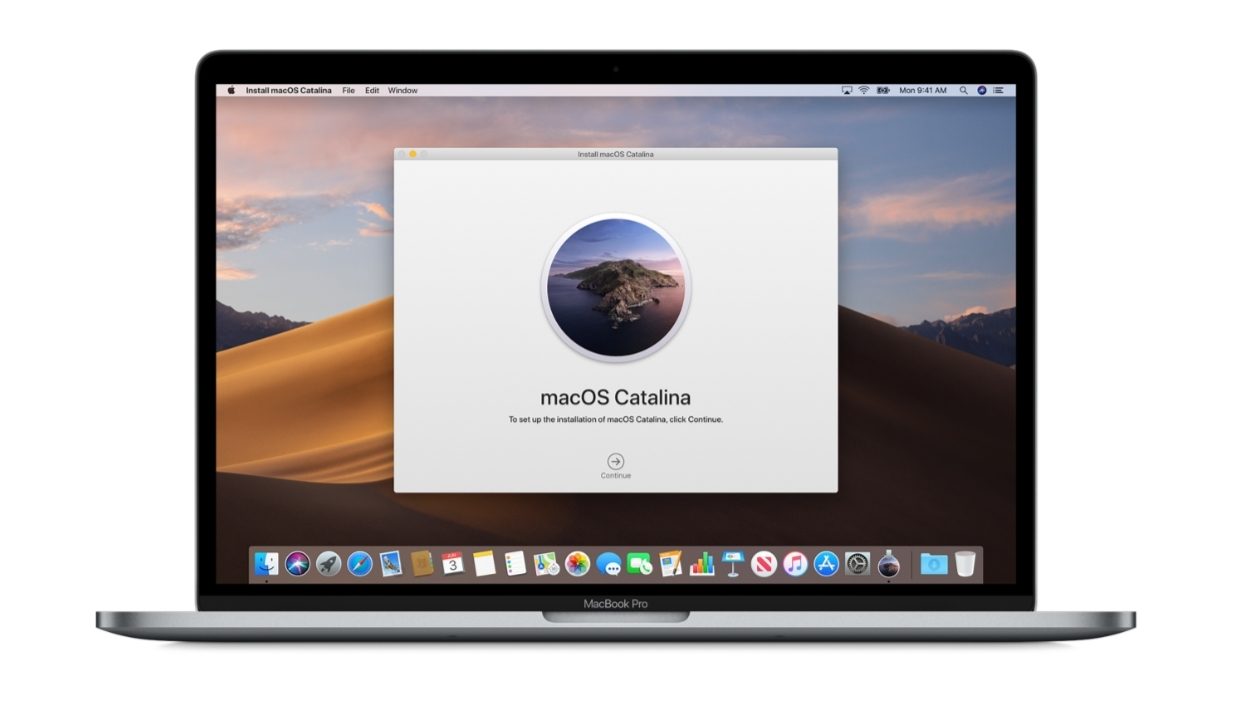Check the battery status icon
This screenshot has width=1256, height=708.
883,90
